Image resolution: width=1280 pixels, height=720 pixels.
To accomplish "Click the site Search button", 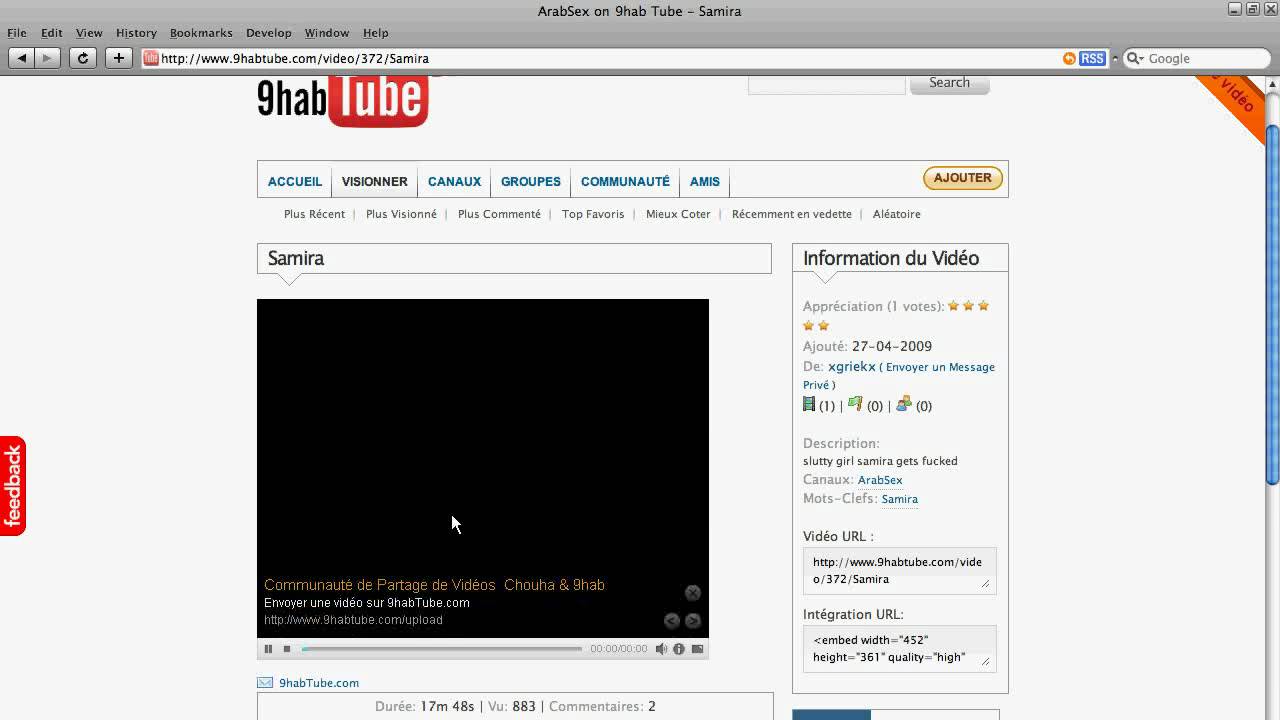I will pos(949,83).
